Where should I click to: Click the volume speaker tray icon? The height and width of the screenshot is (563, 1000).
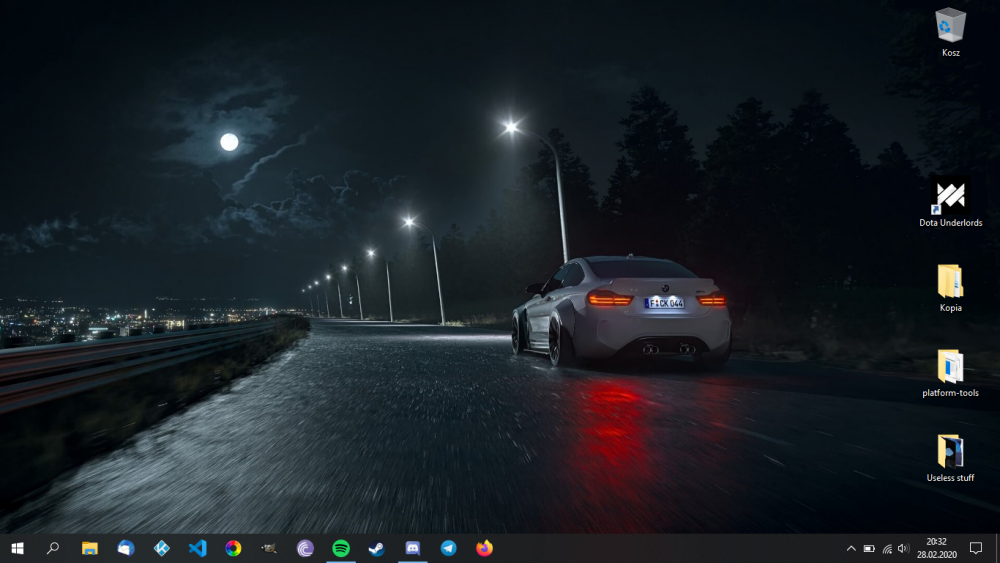903,548
